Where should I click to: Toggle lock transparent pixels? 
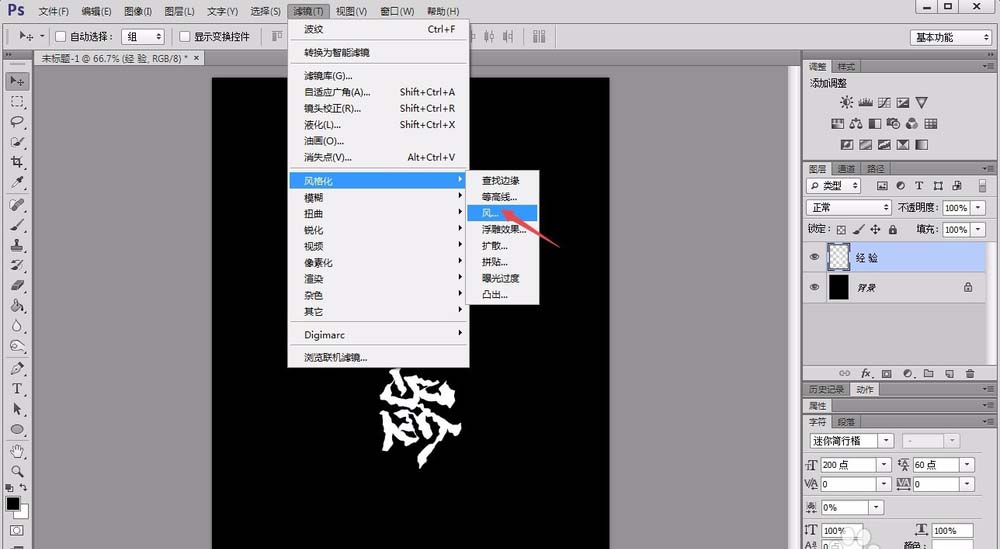841,230
